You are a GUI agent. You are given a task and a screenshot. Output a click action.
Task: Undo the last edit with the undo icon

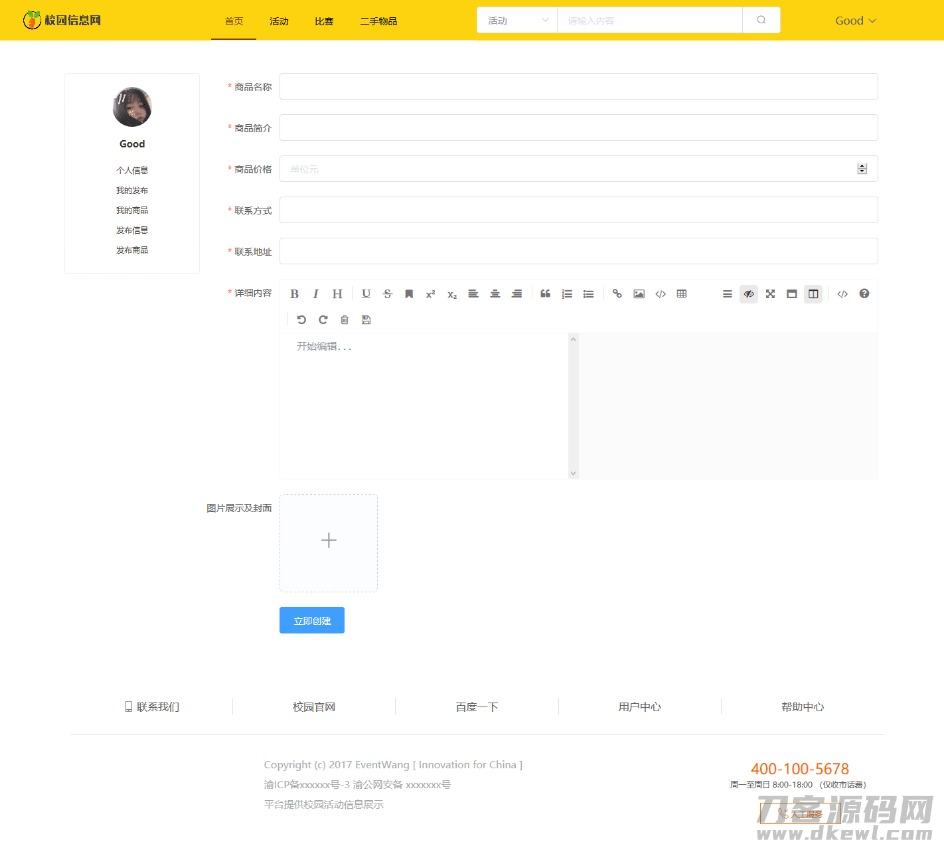click(x=301, y=319)
